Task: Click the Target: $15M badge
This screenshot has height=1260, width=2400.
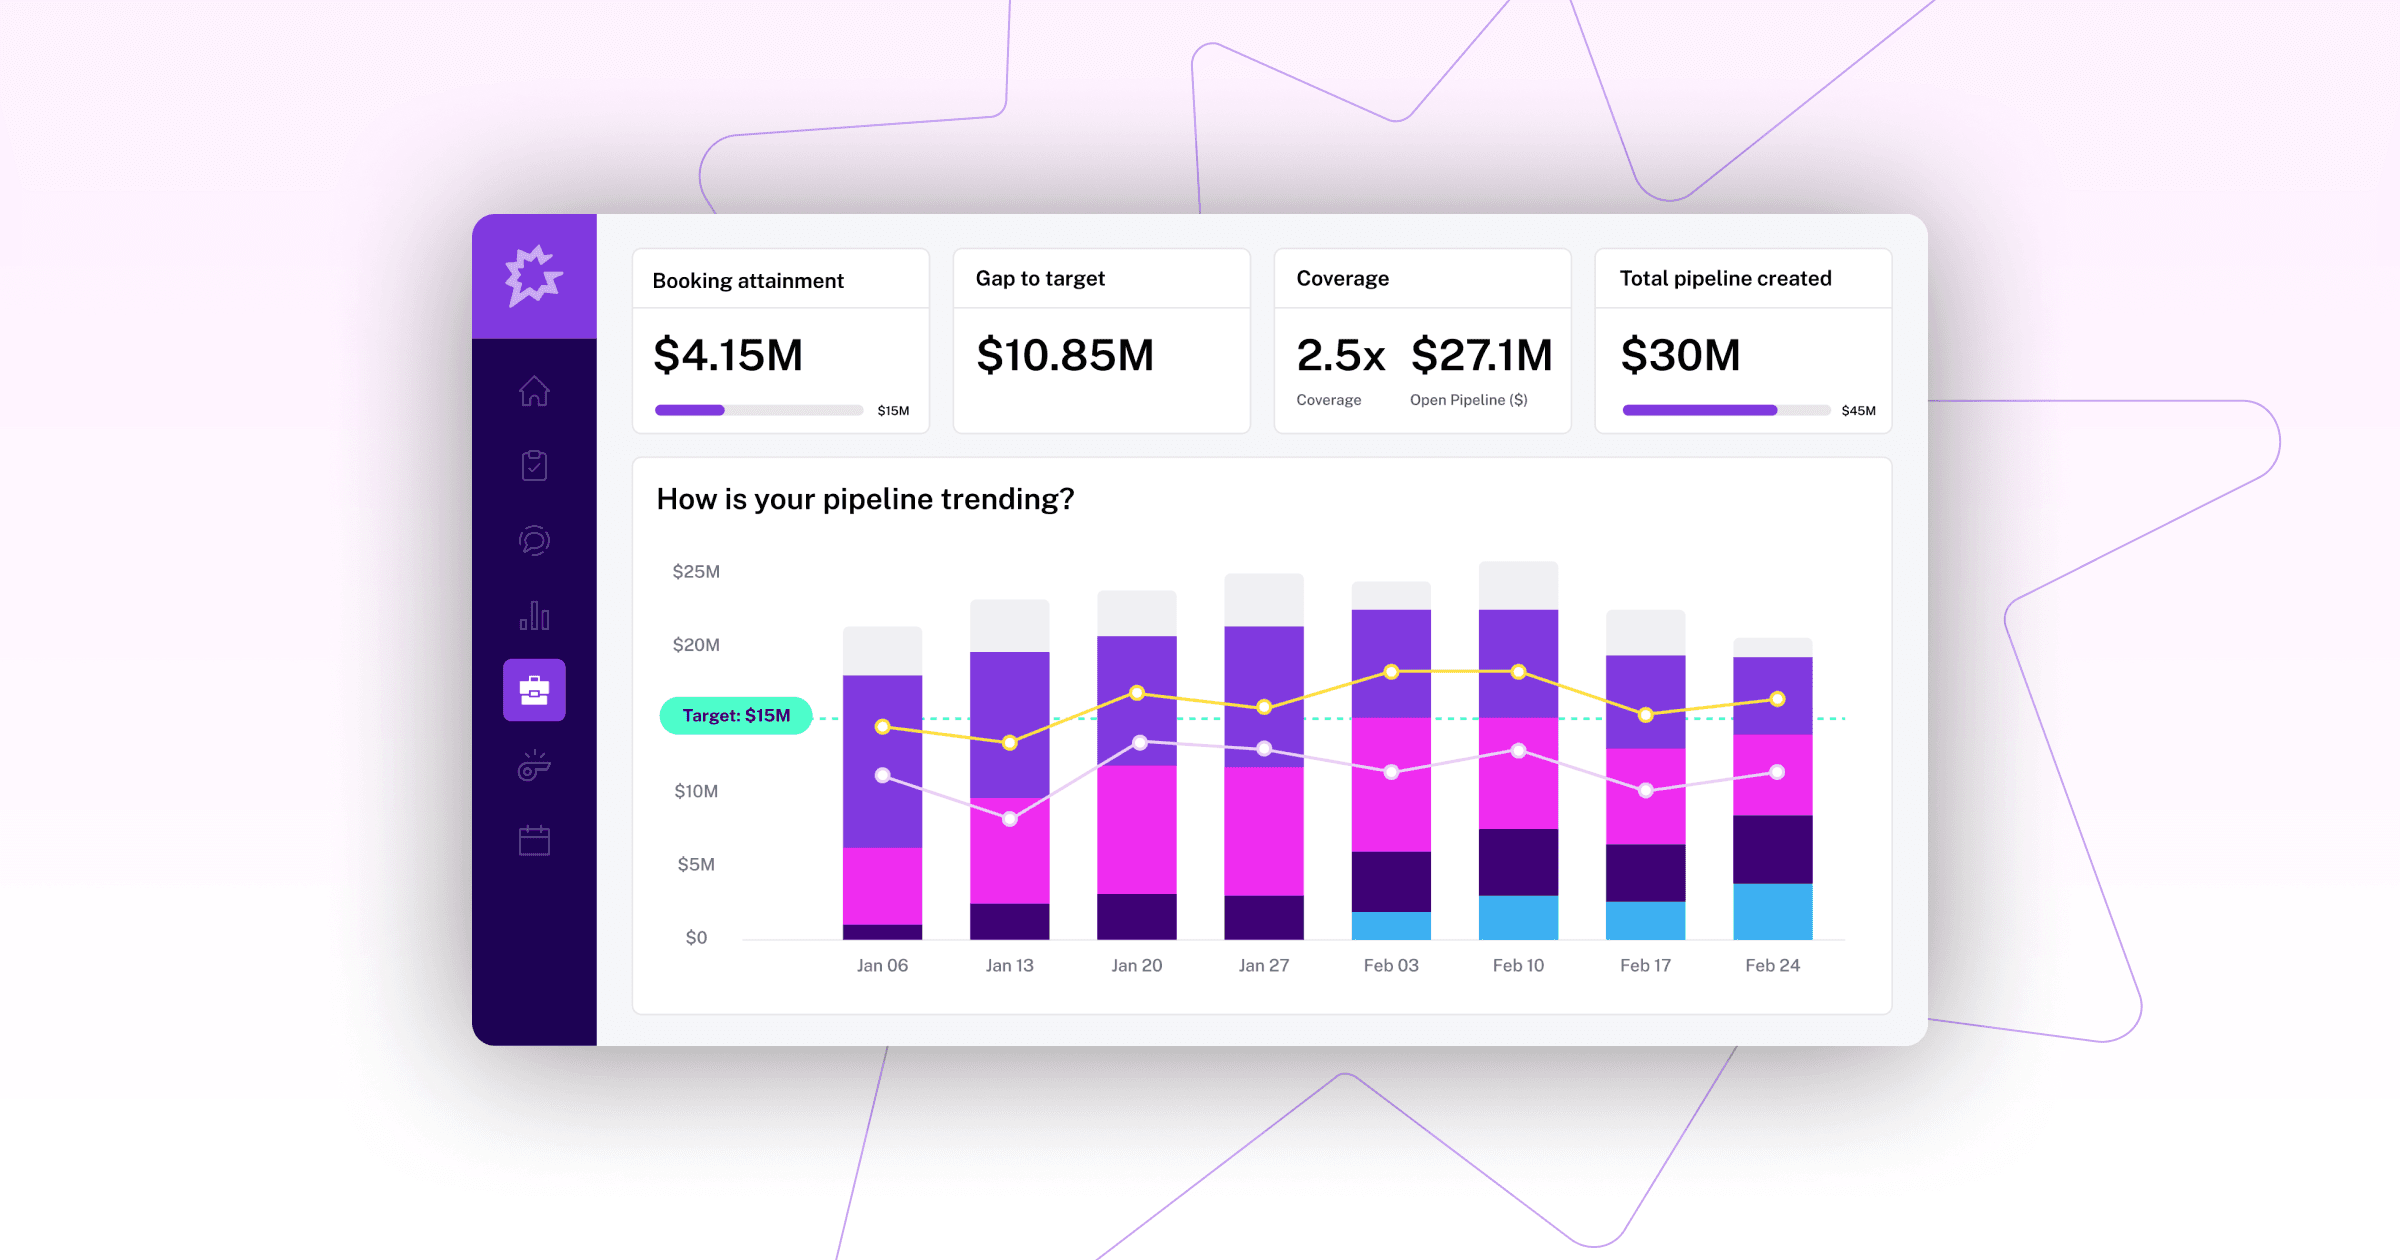Action: coord(735,716)
